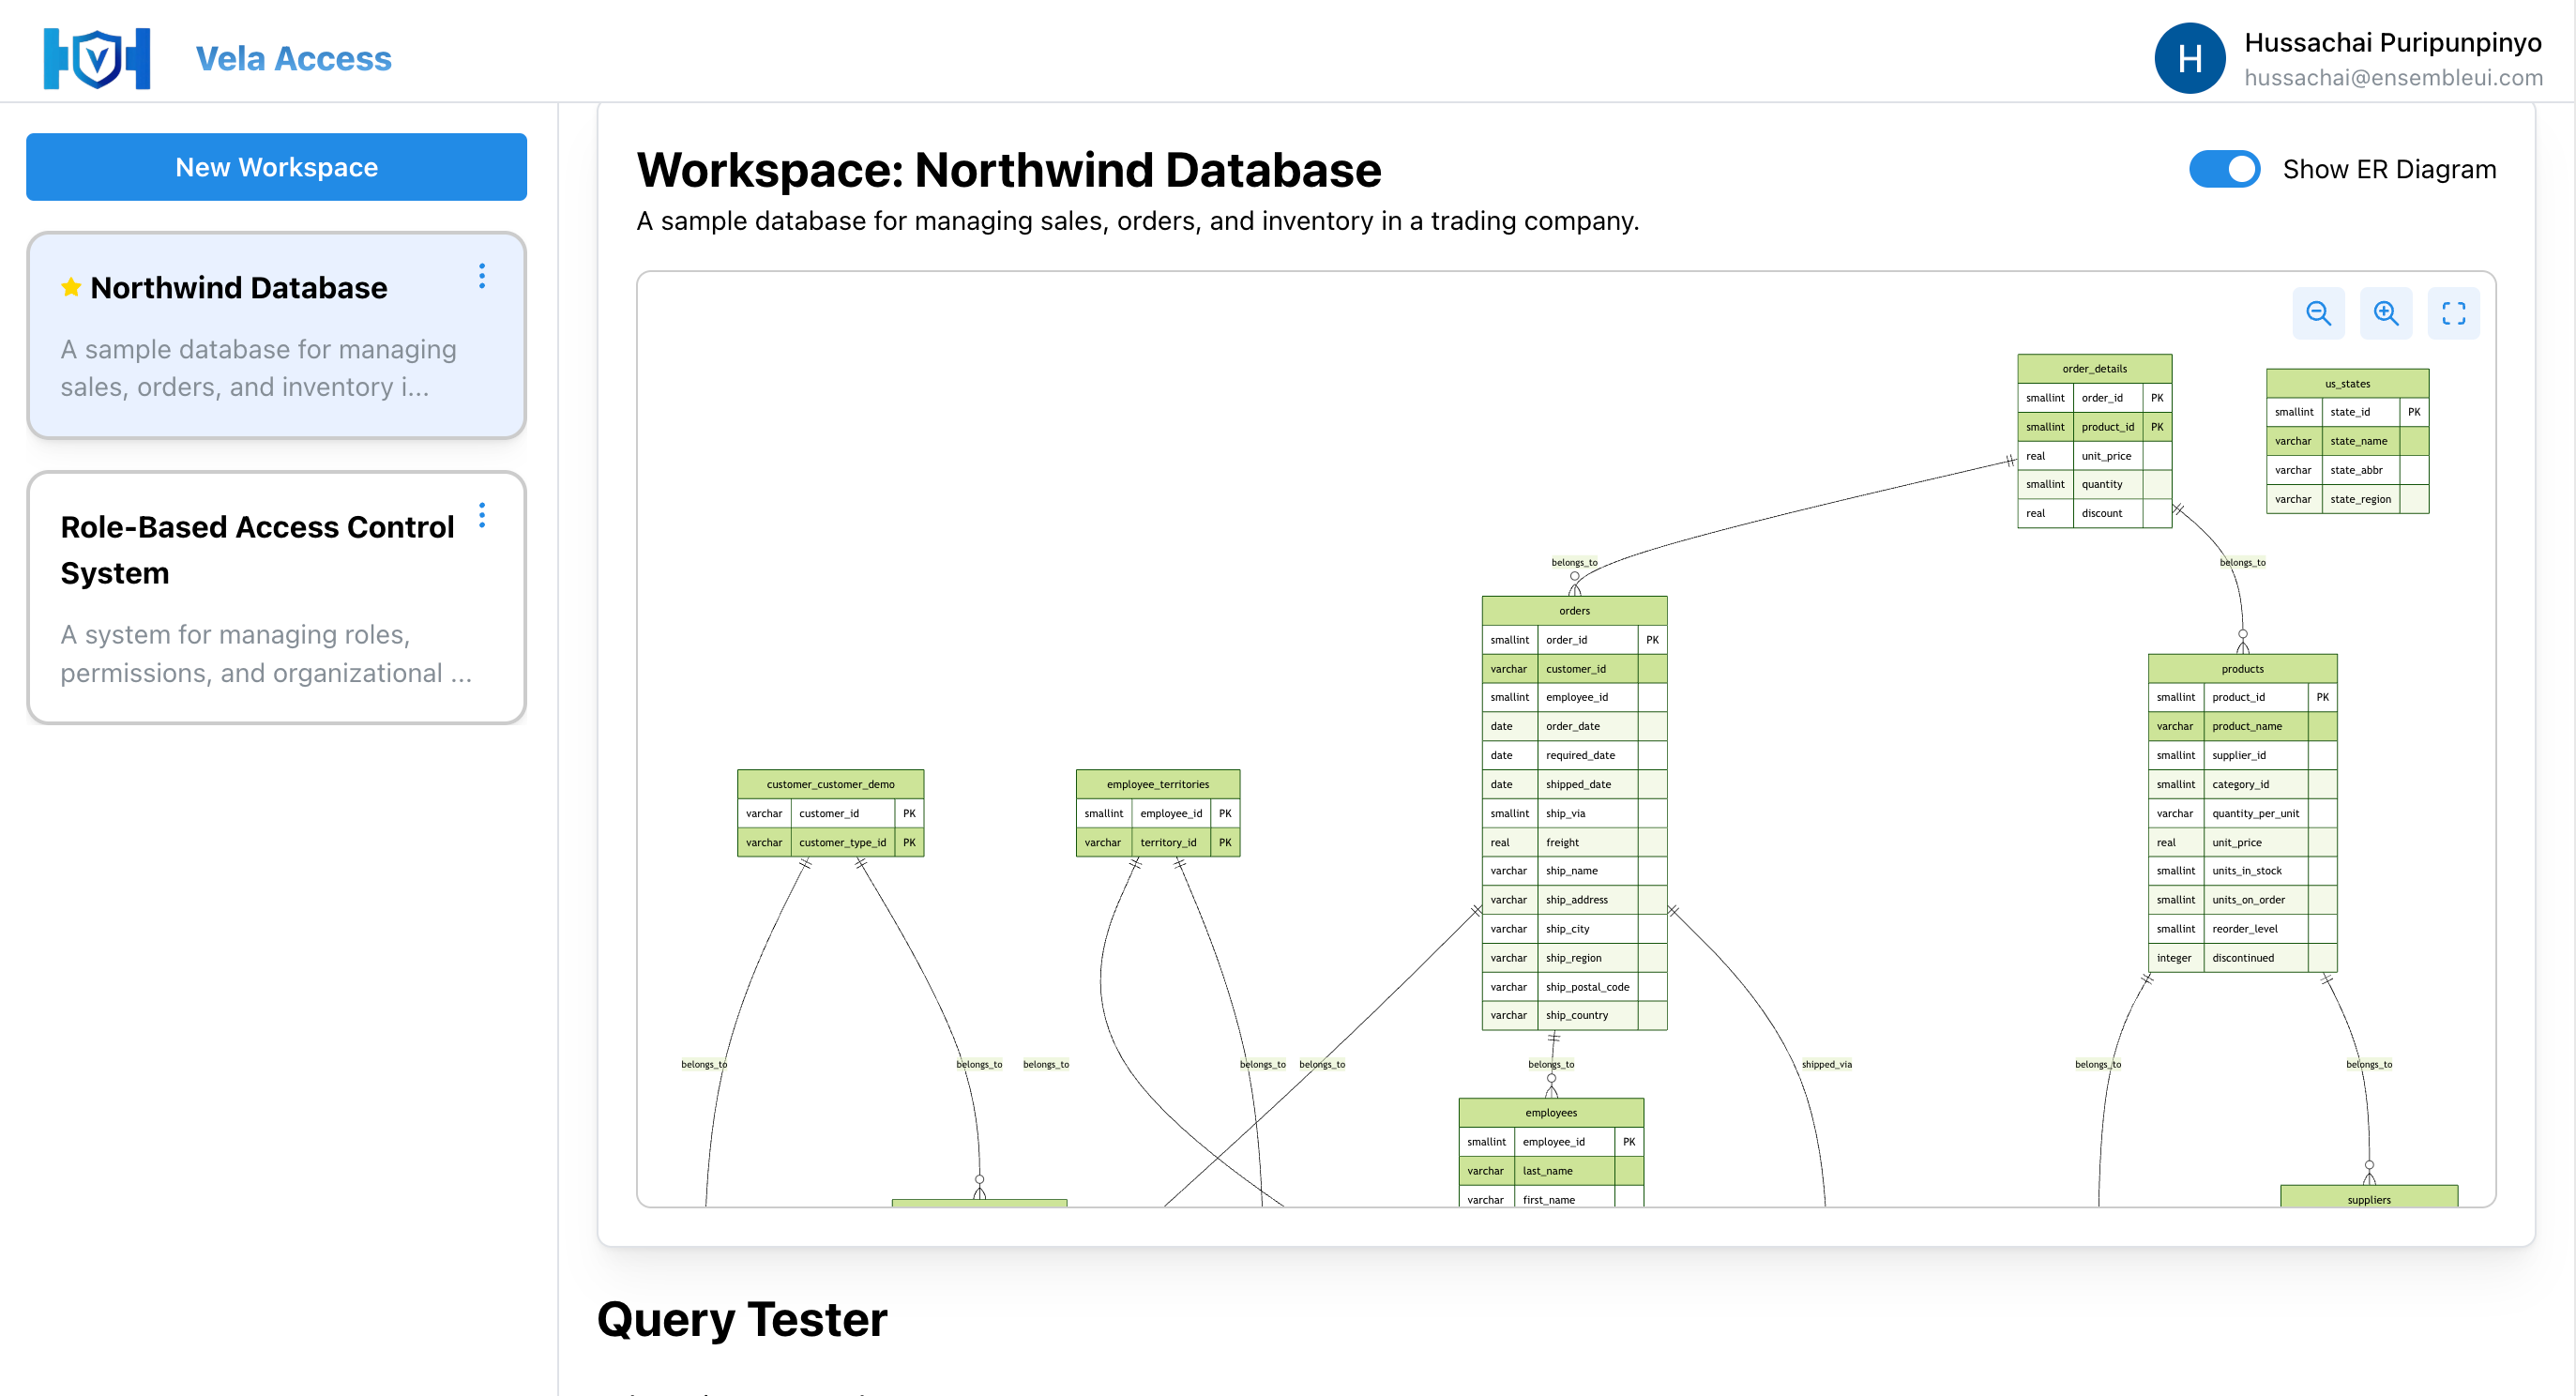Image resolution: width=2576 pixels, height=1396 pixels.
Task: Click user name Hussachai Puripunpinyo
Action: pyautogui.click(x=2392, y=42)
